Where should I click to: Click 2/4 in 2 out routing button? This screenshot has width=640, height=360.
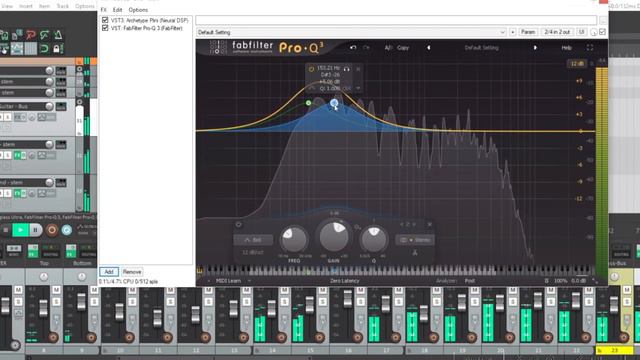557,32
